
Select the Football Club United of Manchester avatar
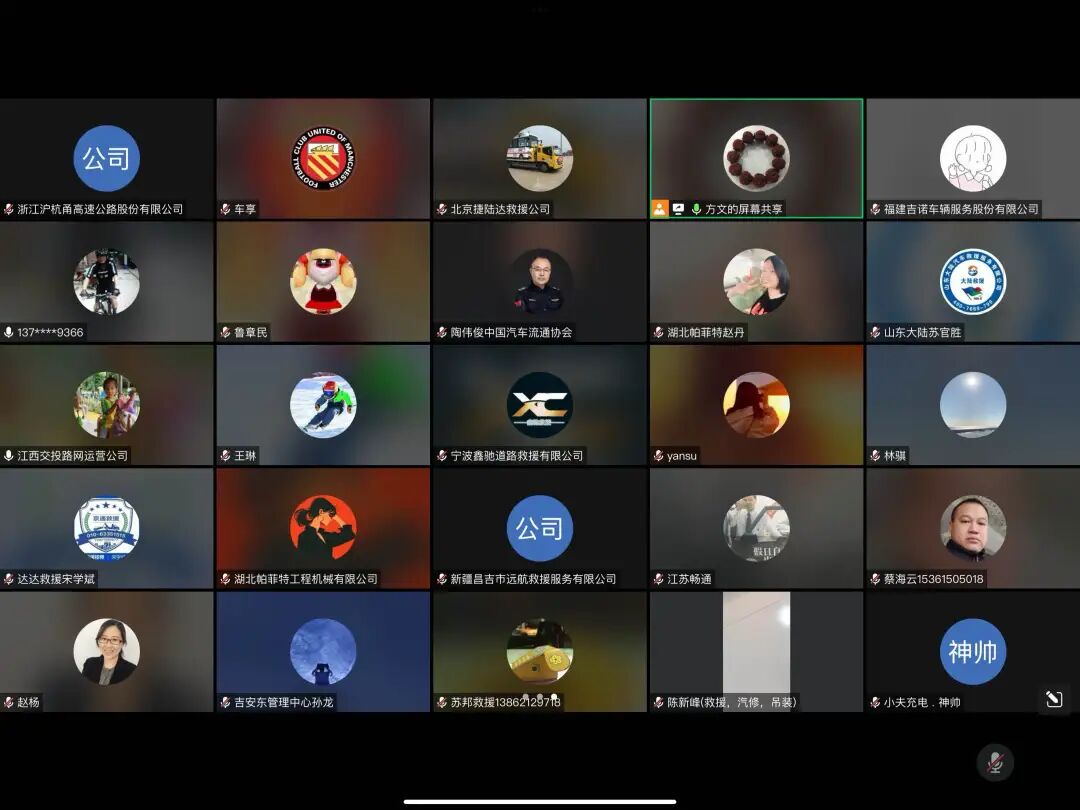pos(323,158)
